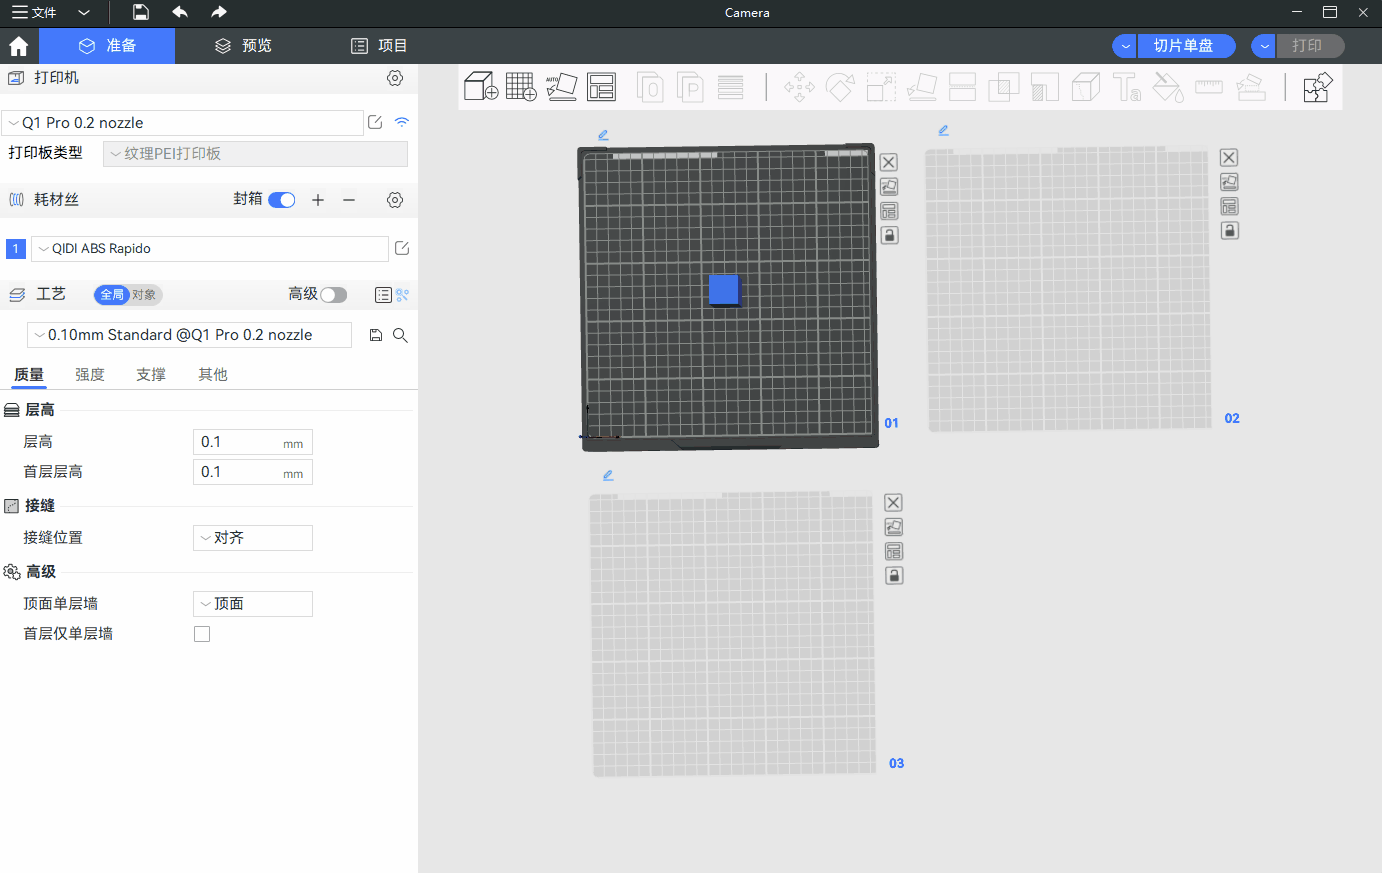Enable the 高级 advanced mode switch

pyautogui.click(x=333, y=294)
